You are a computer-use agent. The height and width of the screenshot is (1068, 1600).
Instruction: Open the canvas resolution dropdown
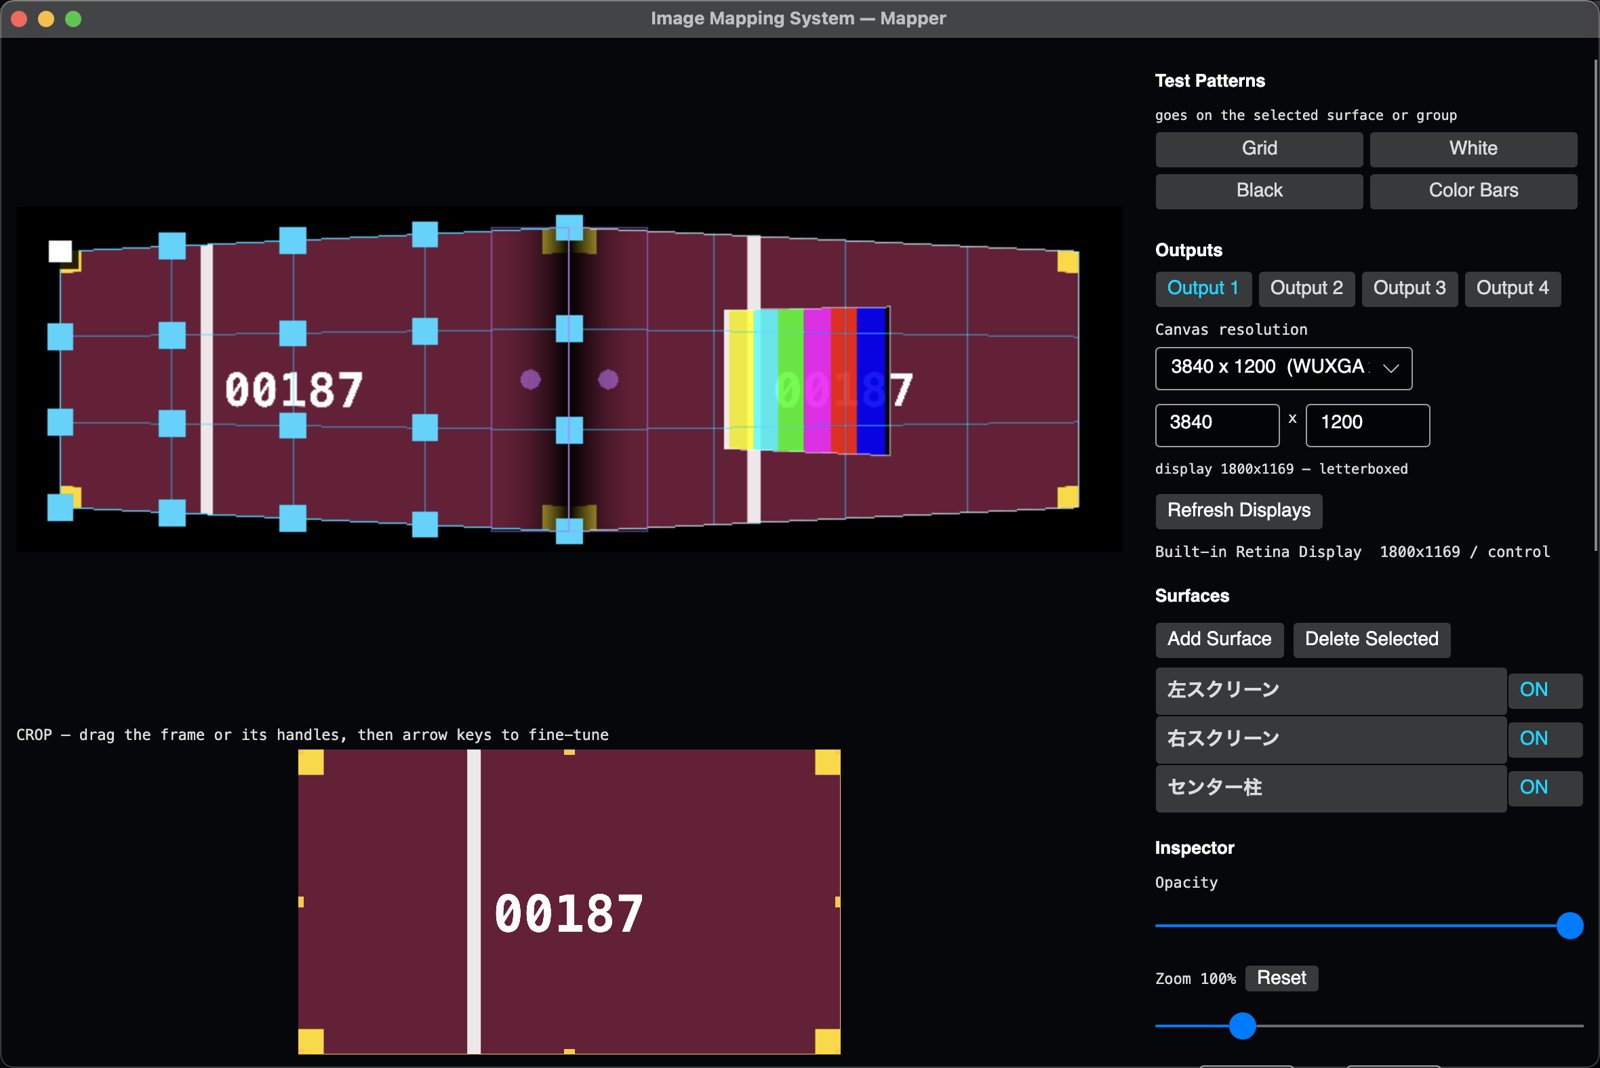tap(1283, 368)
